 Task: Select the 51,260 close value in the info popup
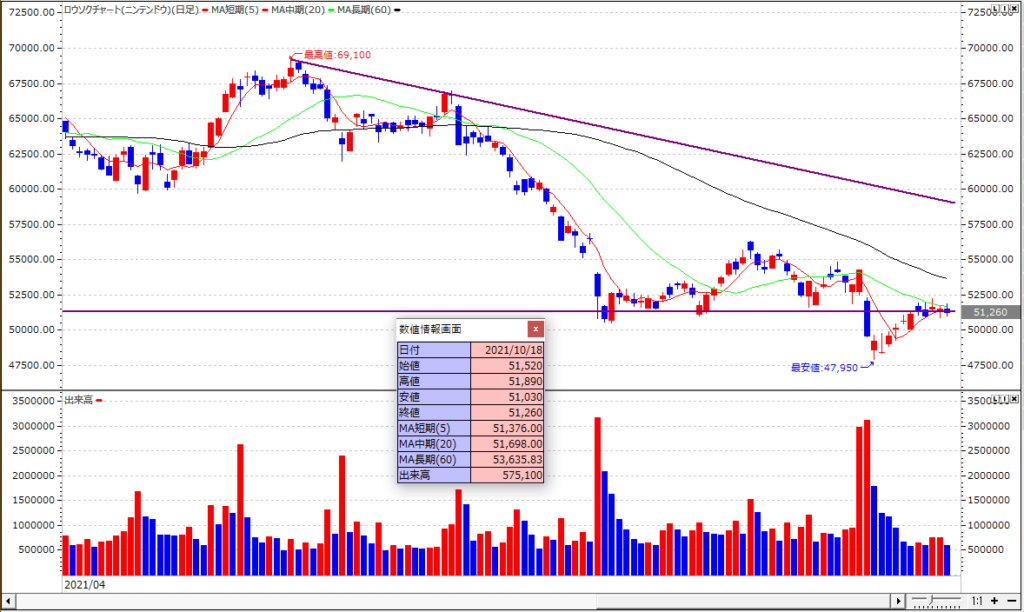tap(507, 413)
